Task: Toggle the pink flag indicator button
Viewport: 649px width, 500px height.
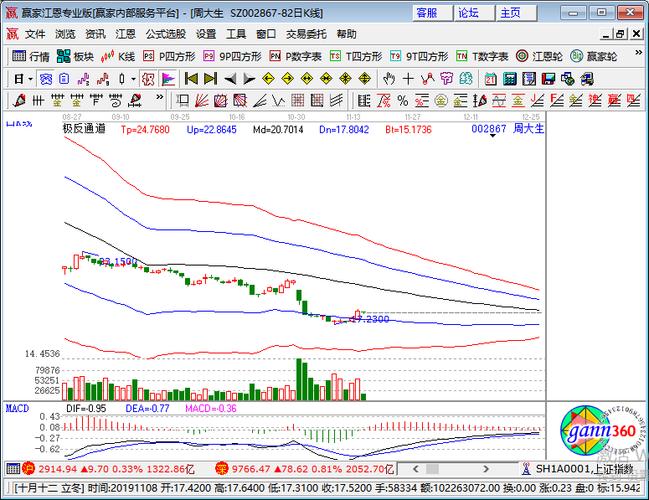Action: [168, 79]
